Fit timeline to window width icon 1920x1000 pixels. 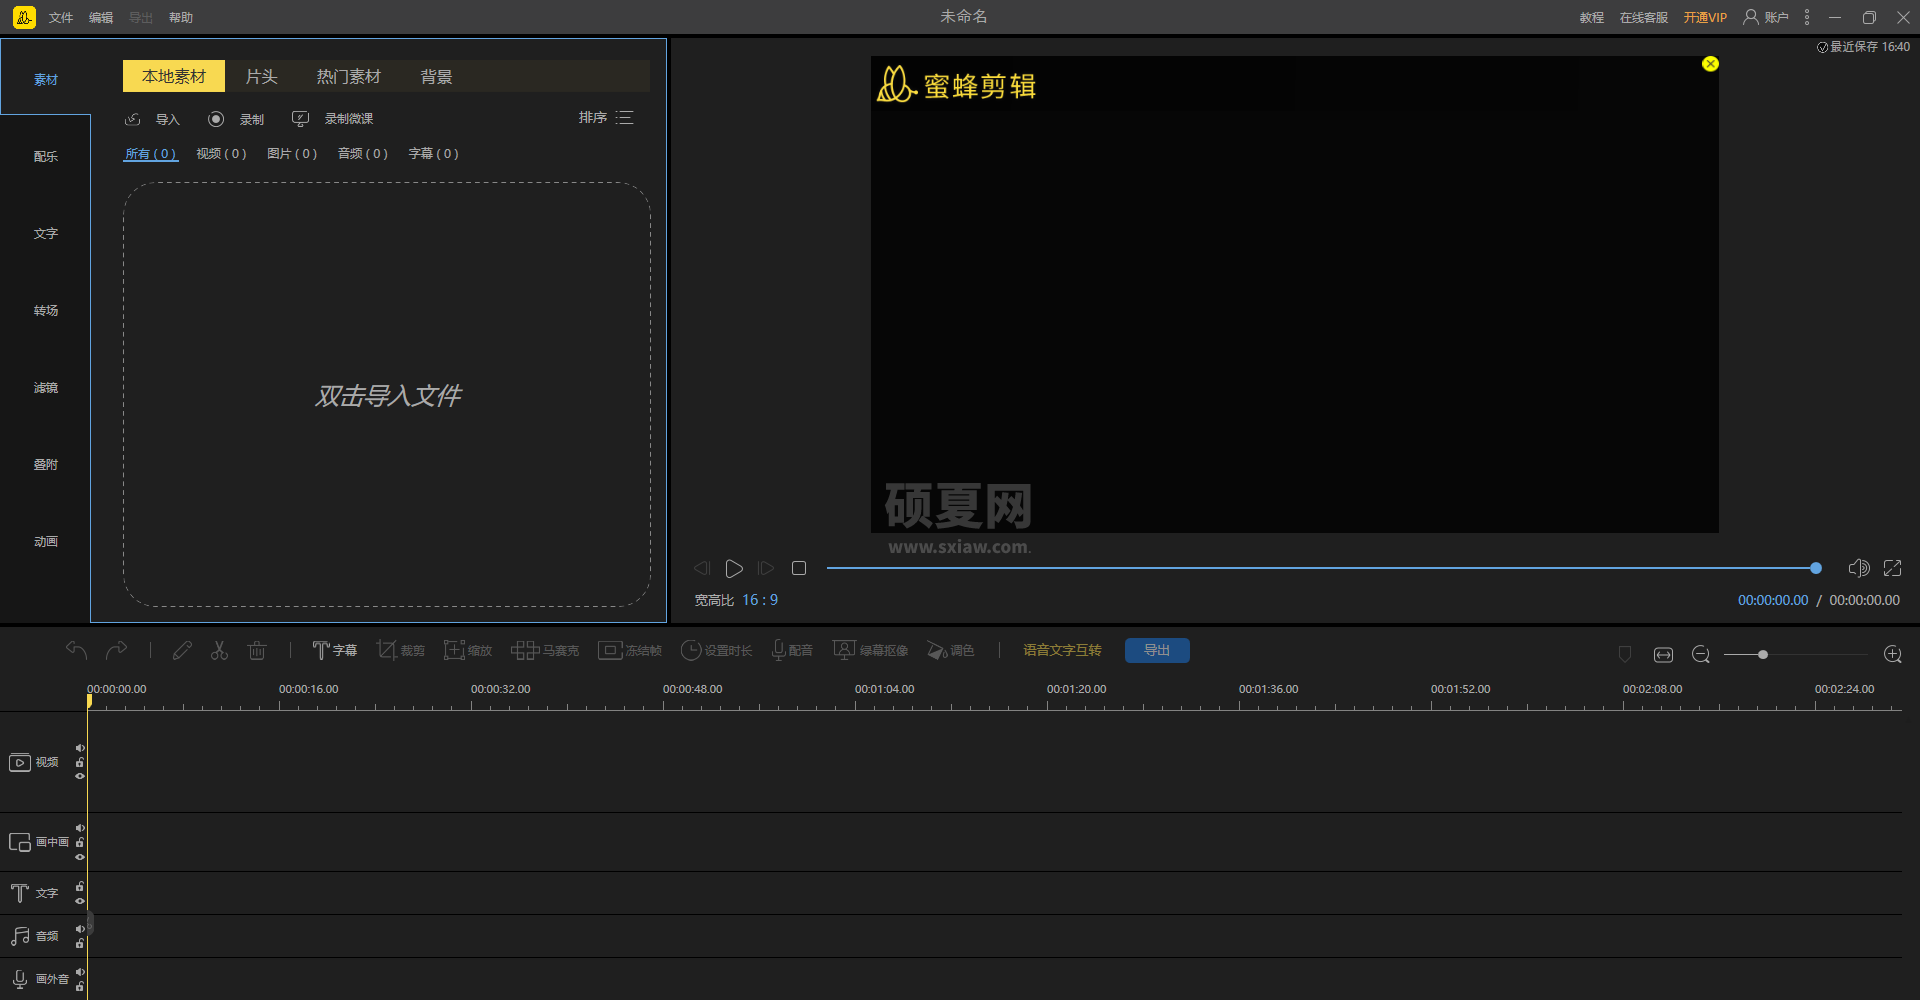click(x=1663, y=654)
